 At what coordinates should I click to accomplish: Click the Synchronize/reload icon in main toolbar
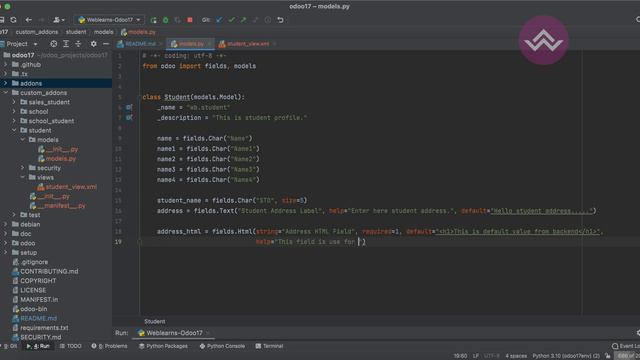13,20
